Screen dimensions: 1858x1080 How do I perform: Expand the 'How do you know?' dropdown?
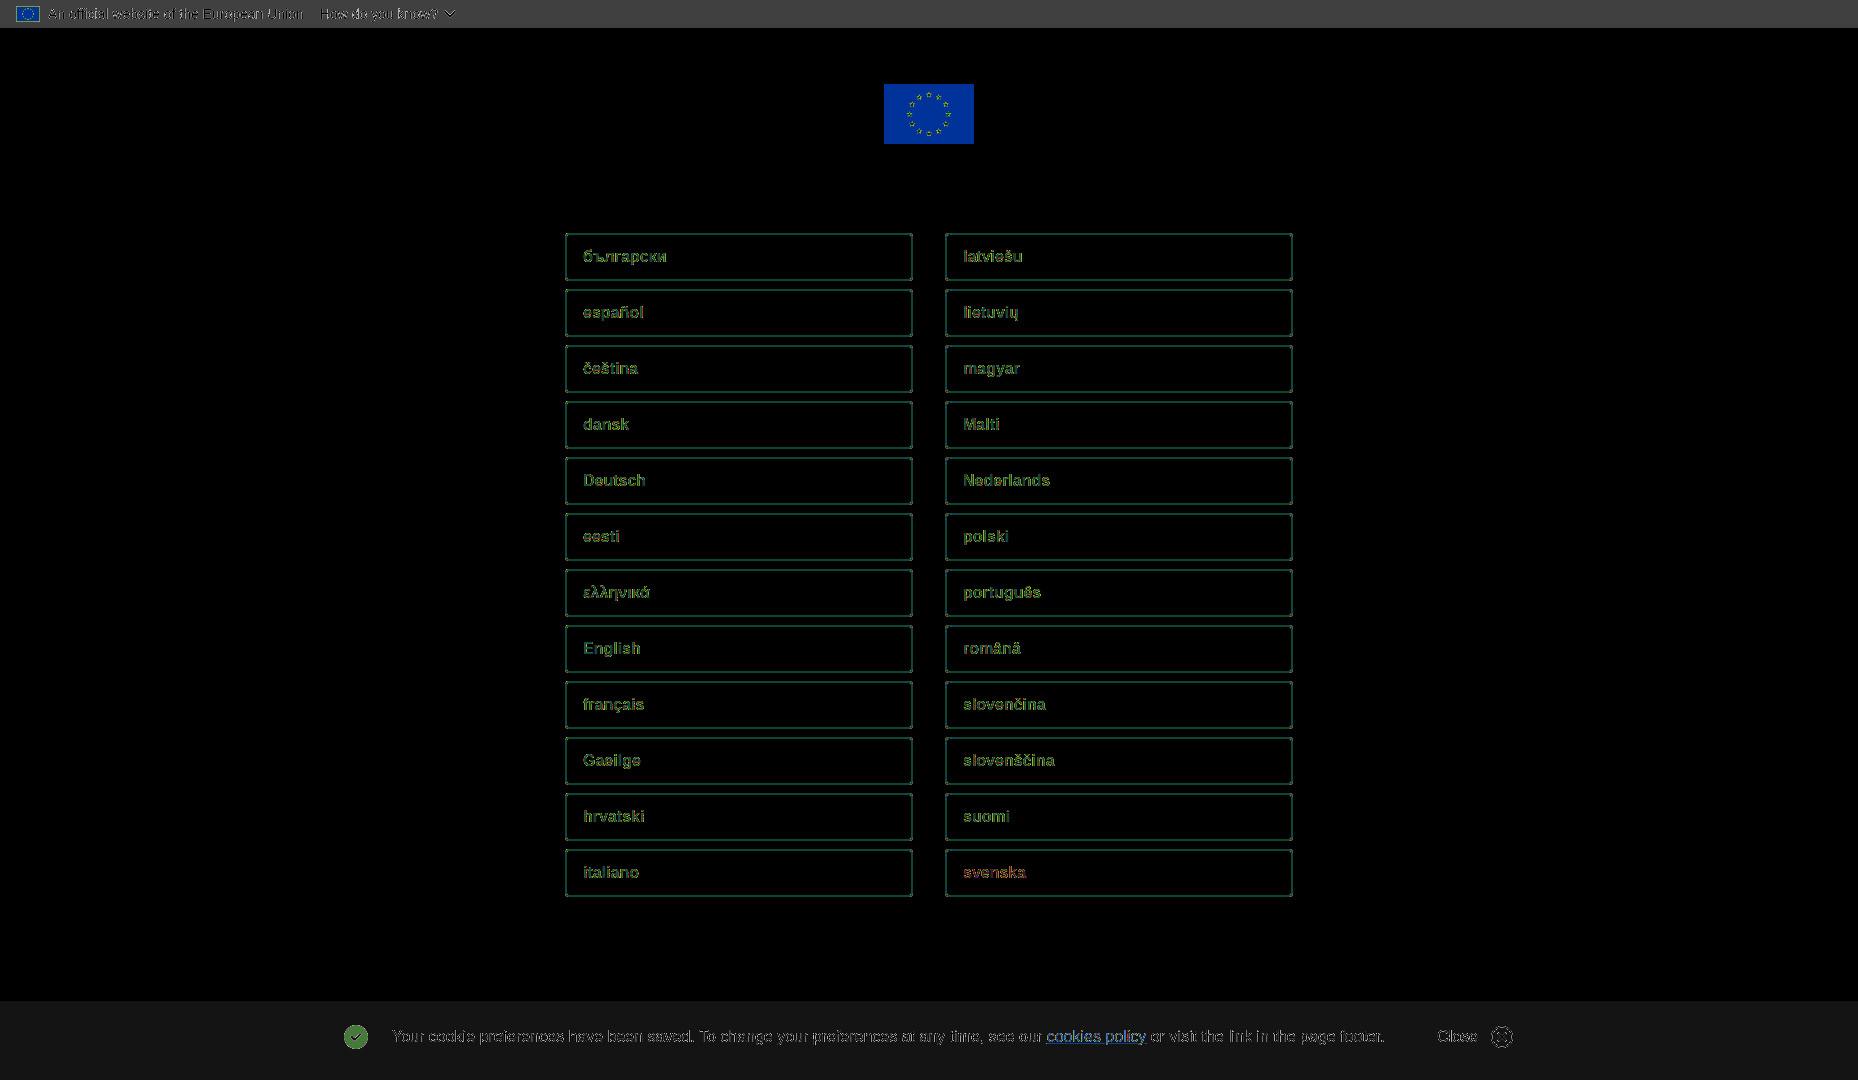[388, 14]
